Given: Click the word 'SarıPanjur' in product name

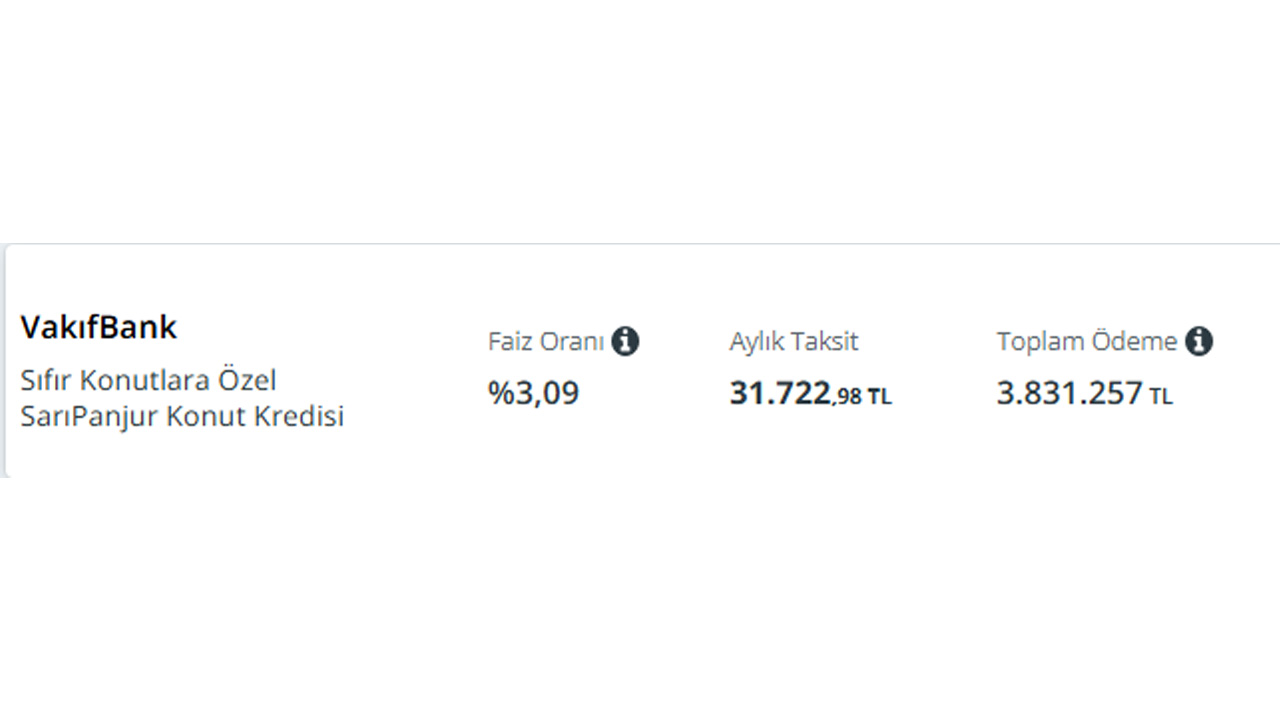Looking at the screenshot, I should click(x=89, y=416).
